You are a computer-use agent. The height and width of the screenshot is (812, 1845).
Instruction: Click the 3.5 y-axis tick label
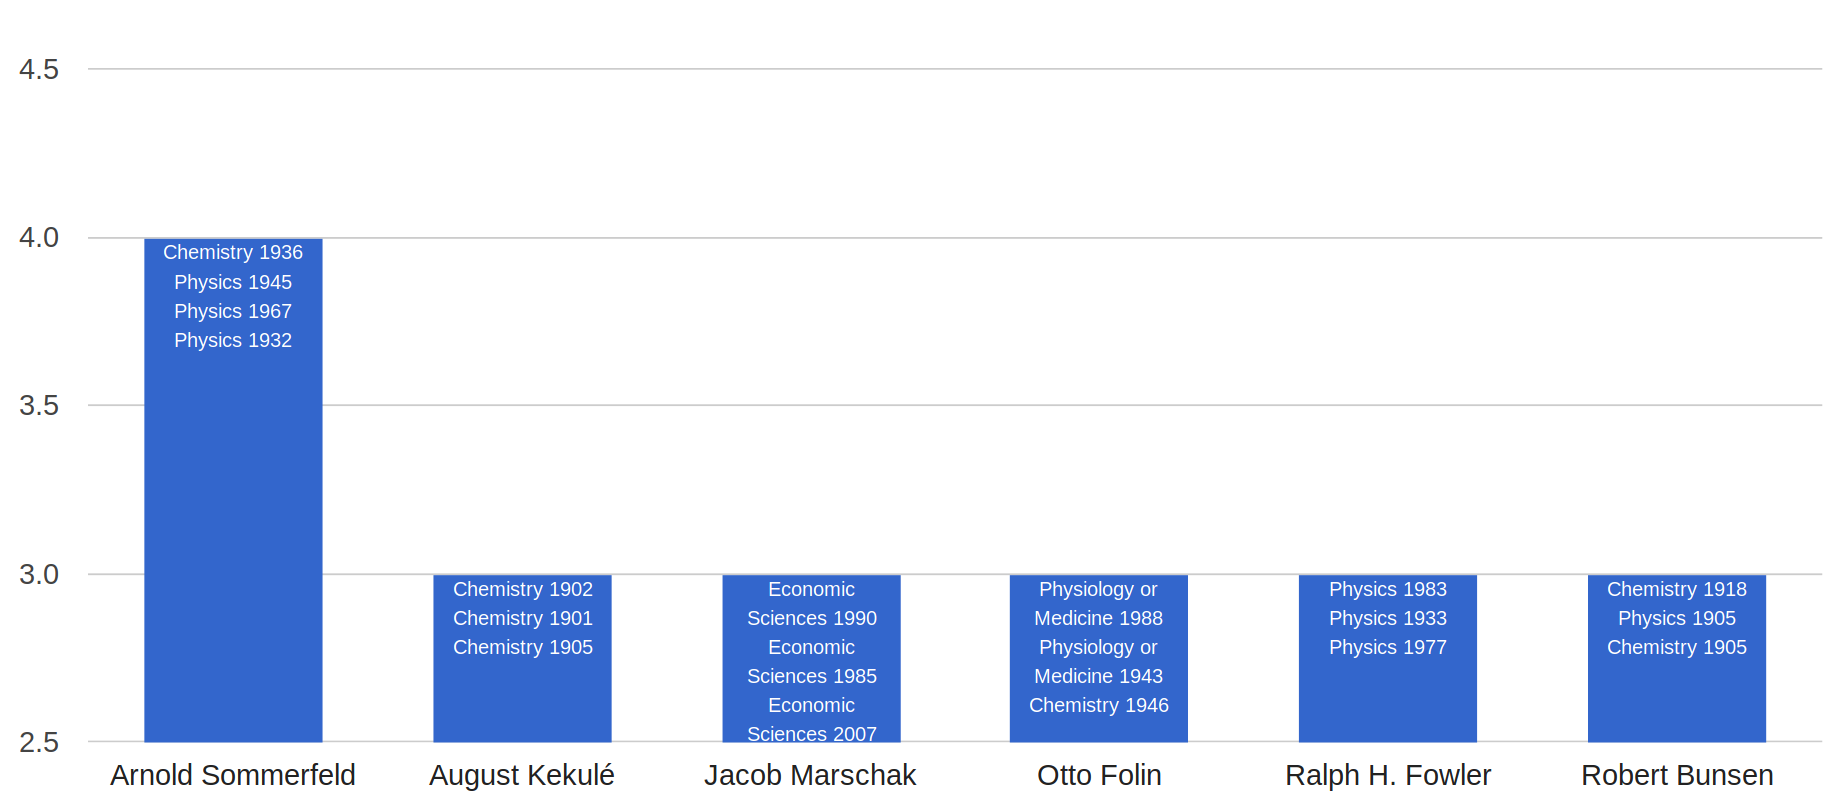[39, 405]
